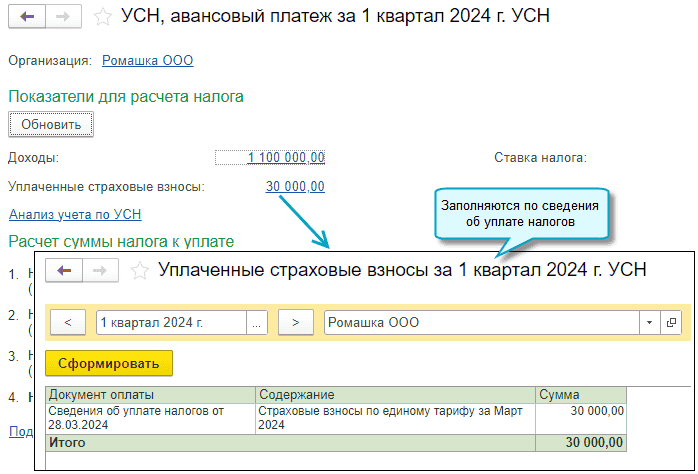Expand the organization dropdown arrow
The image size is (698, 474).
point(649,322)
